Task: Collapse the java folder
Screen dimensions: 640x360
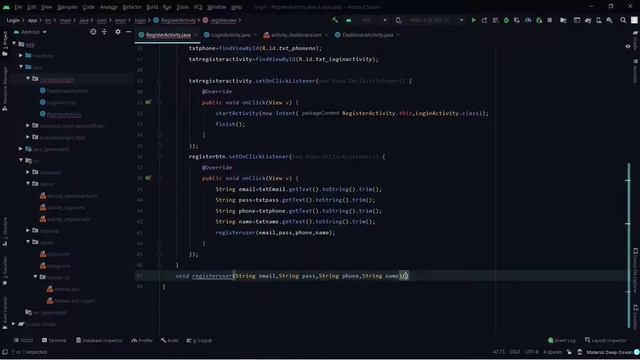Action: click(21, 67)
